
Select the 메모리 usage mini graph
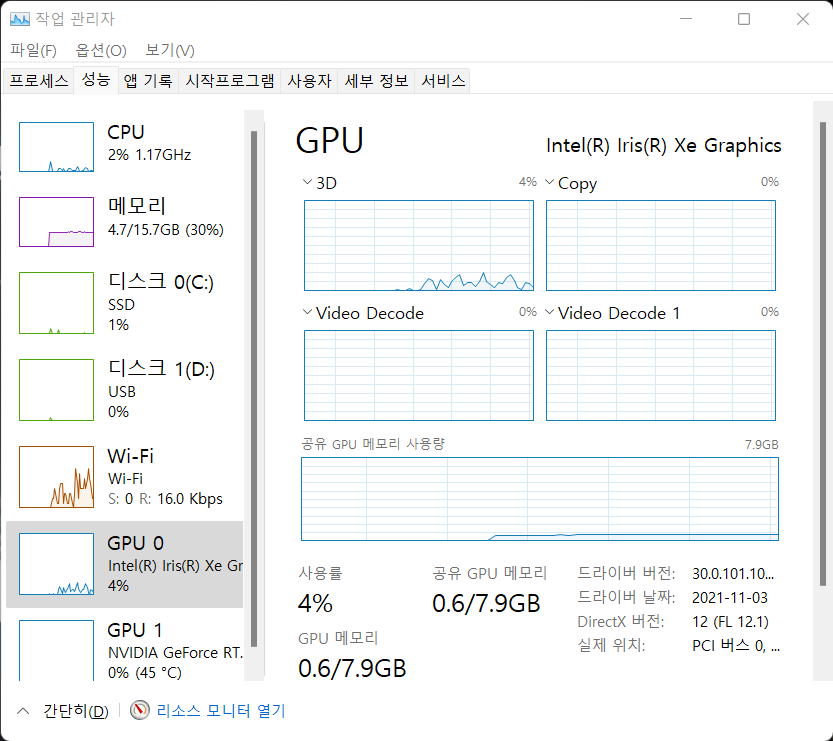55,221
